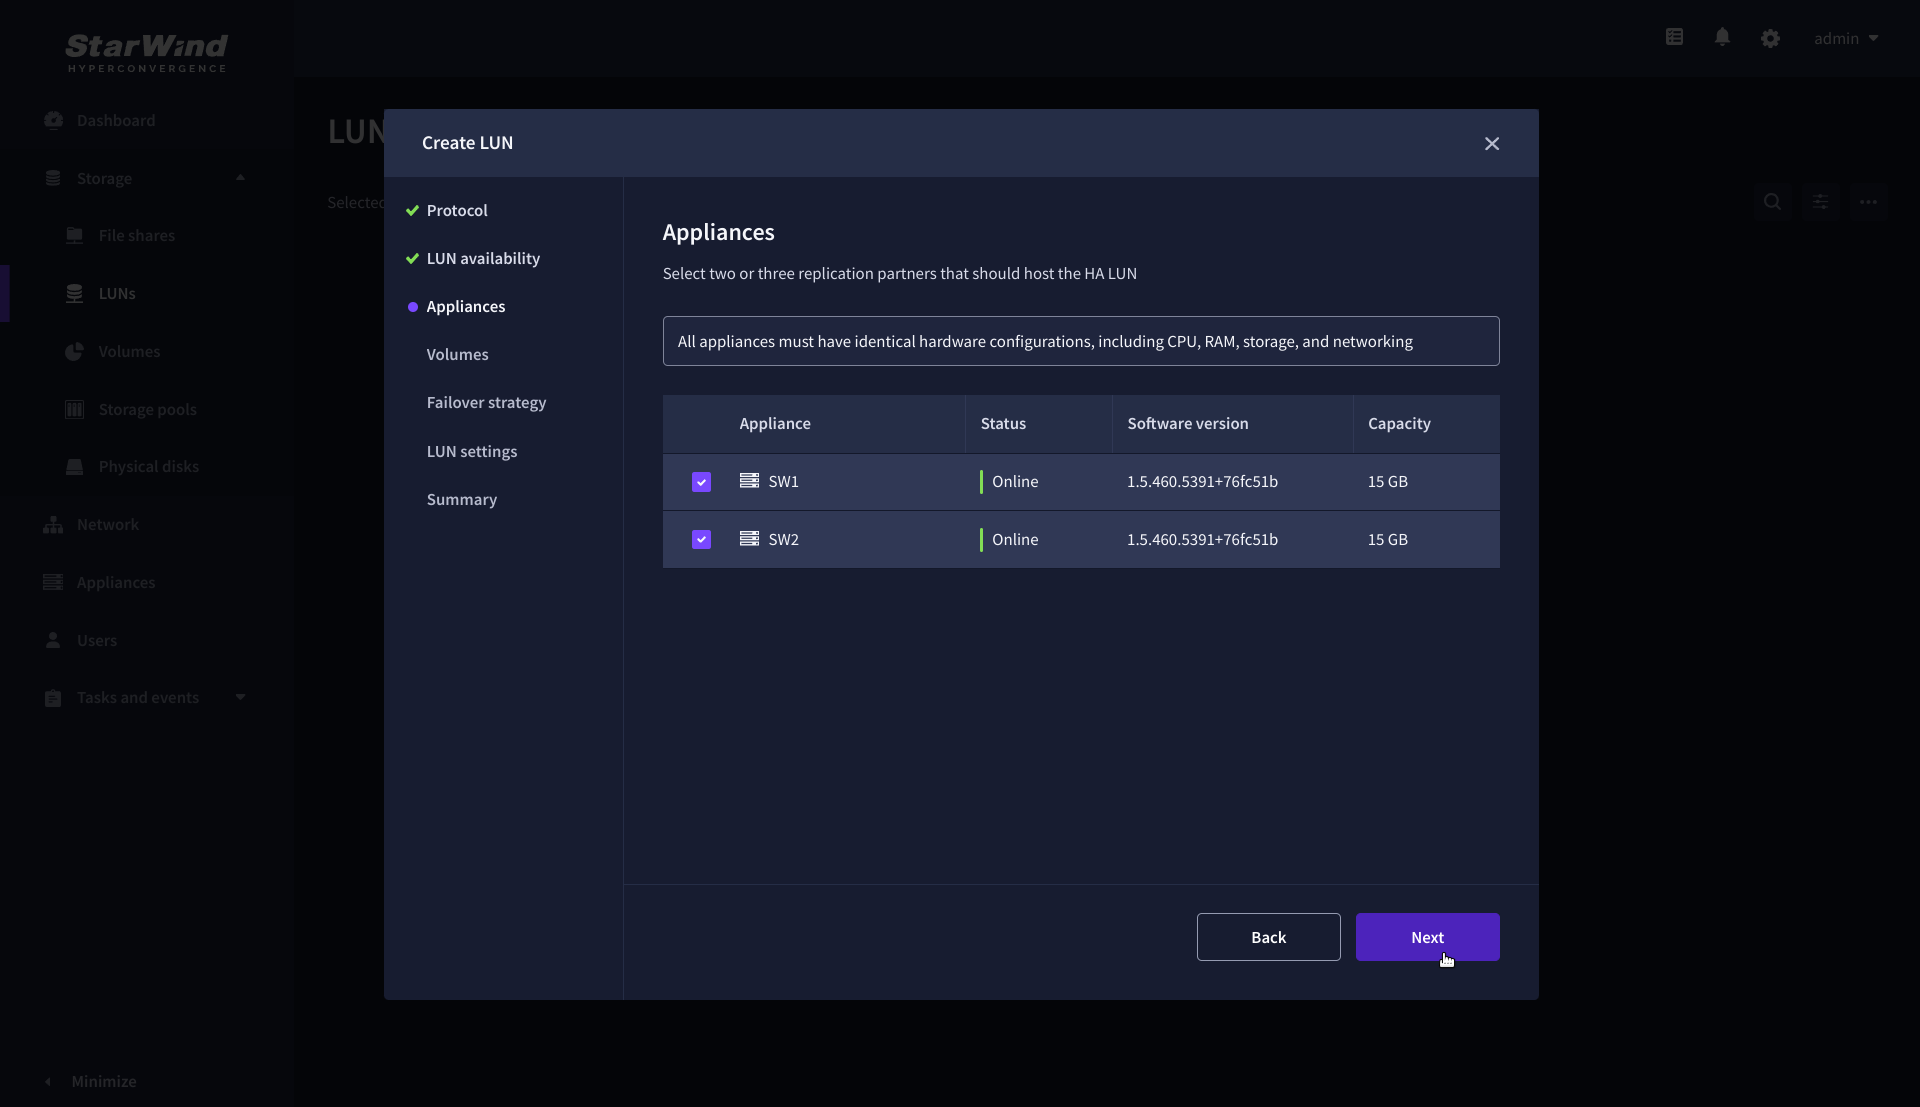Select the Volumes wizard step
Screen dimensions: 1920x1107
pyautogui.click(x=457, y=354)
